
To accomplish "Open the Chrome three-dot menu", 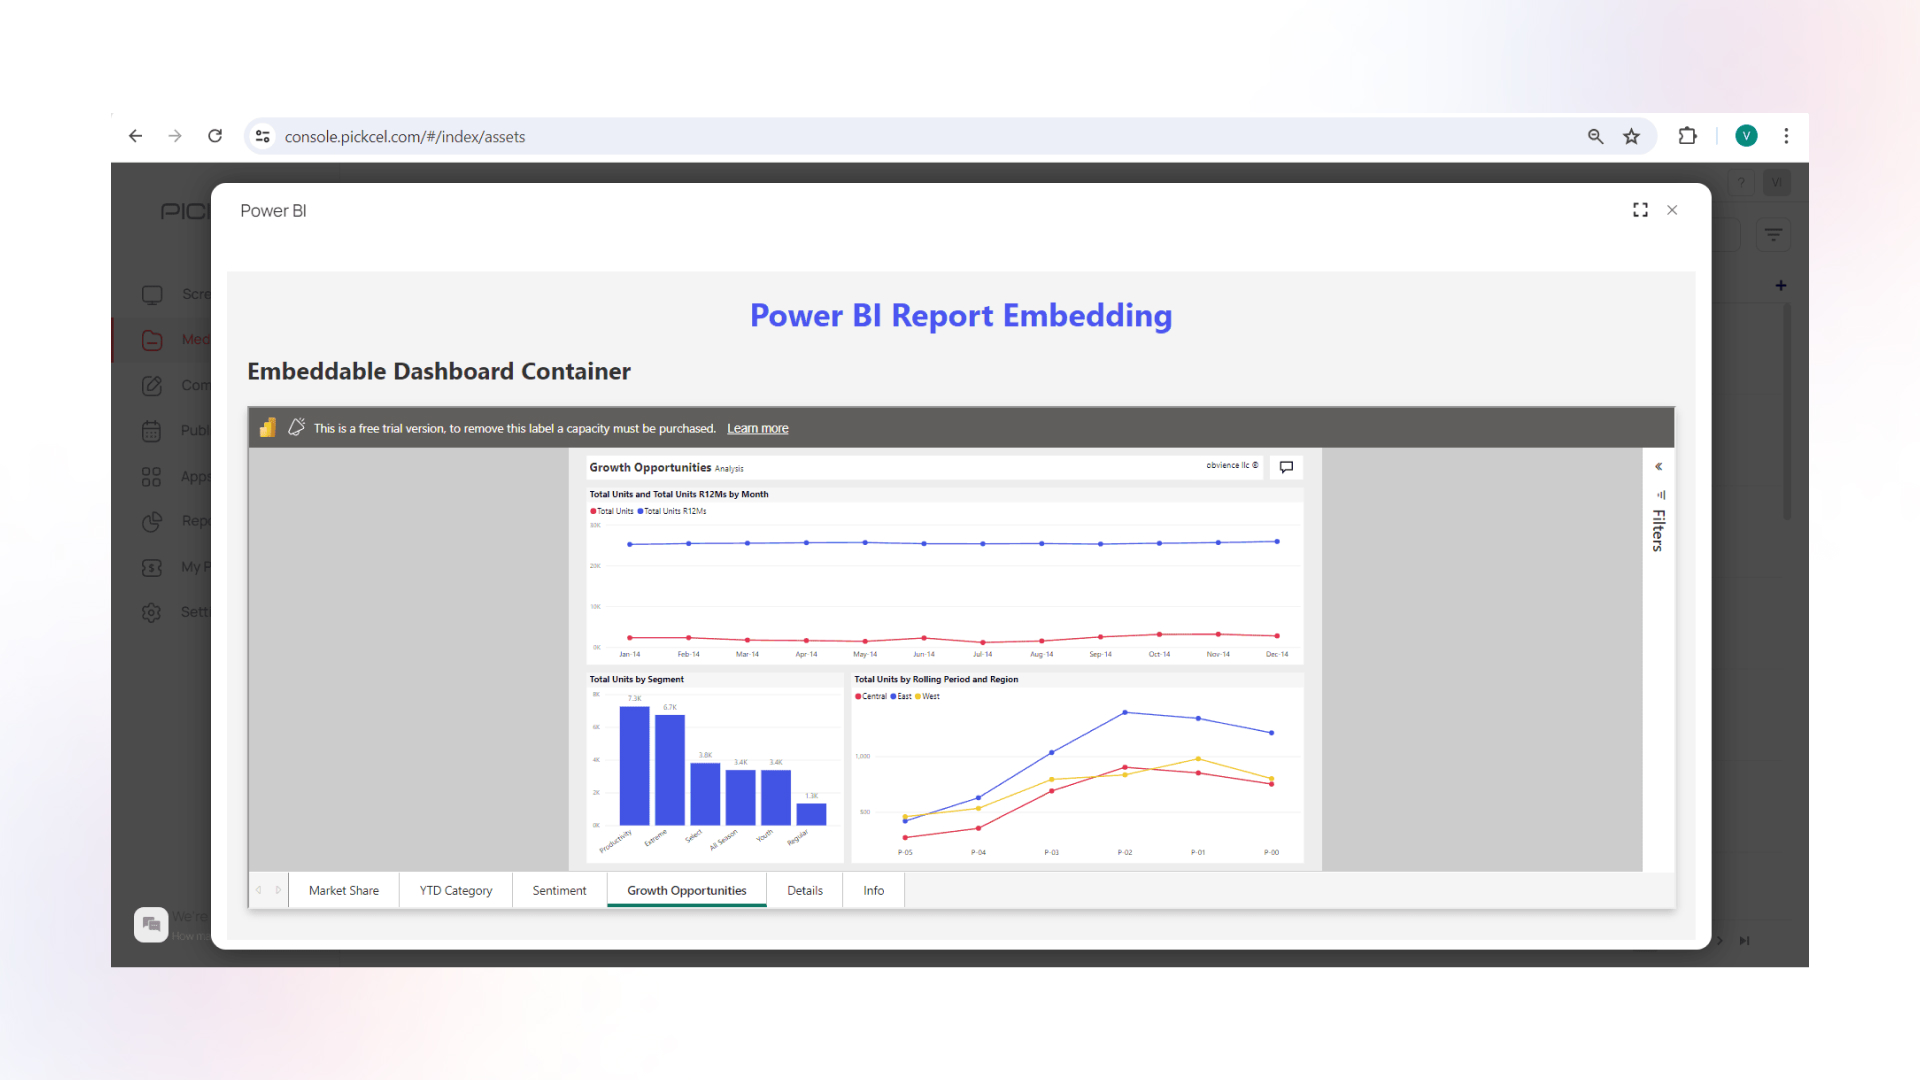I will pyautogui.click(x=1787, y=136).
